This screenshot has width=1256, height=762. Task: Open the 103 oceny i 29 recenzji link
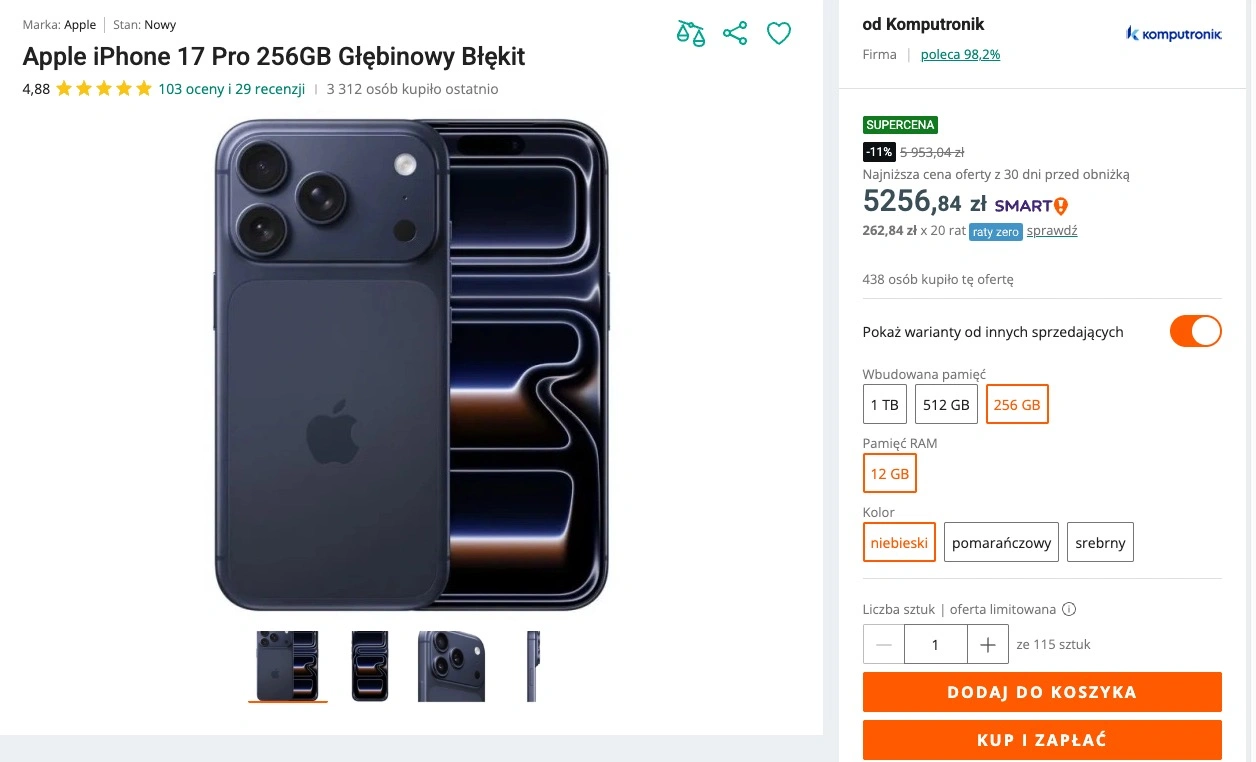pyautogui.click(x=231, y=89)
